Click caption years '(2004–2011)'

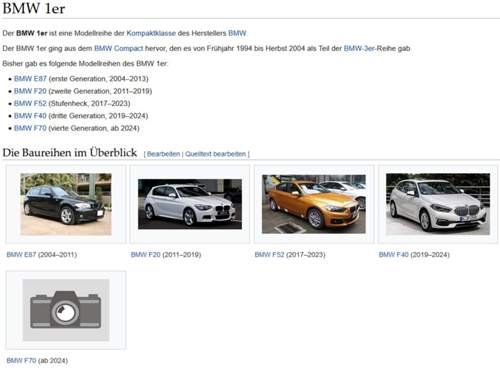57,255
